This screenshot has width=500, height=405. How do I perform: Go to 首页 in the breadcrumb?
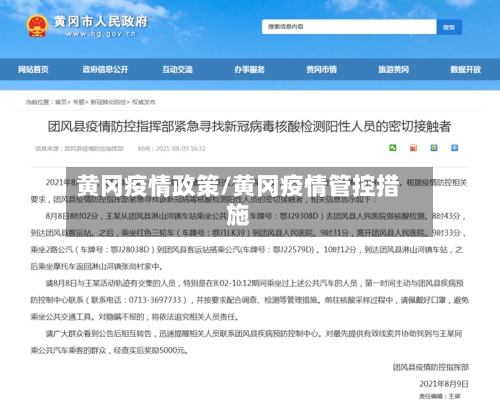click(x=61, y=102)
